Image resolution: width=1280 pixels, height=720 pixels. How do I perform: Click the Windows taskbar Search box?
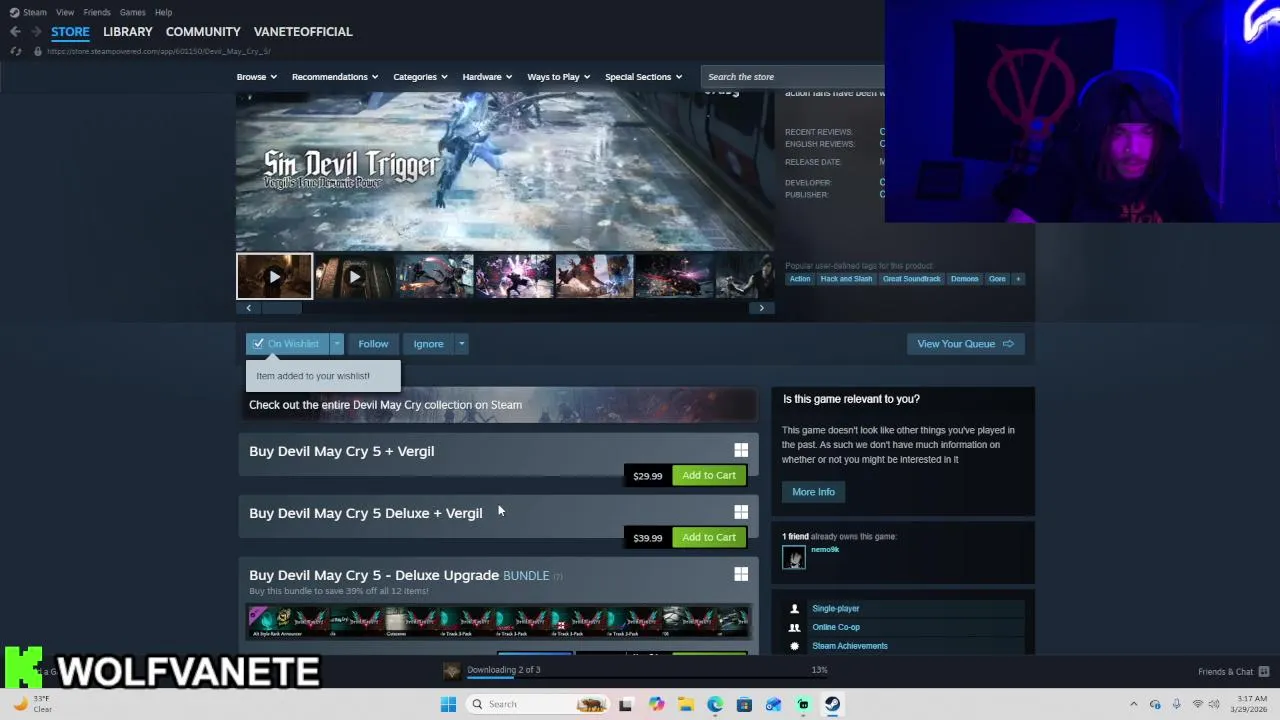click(537, 704)
